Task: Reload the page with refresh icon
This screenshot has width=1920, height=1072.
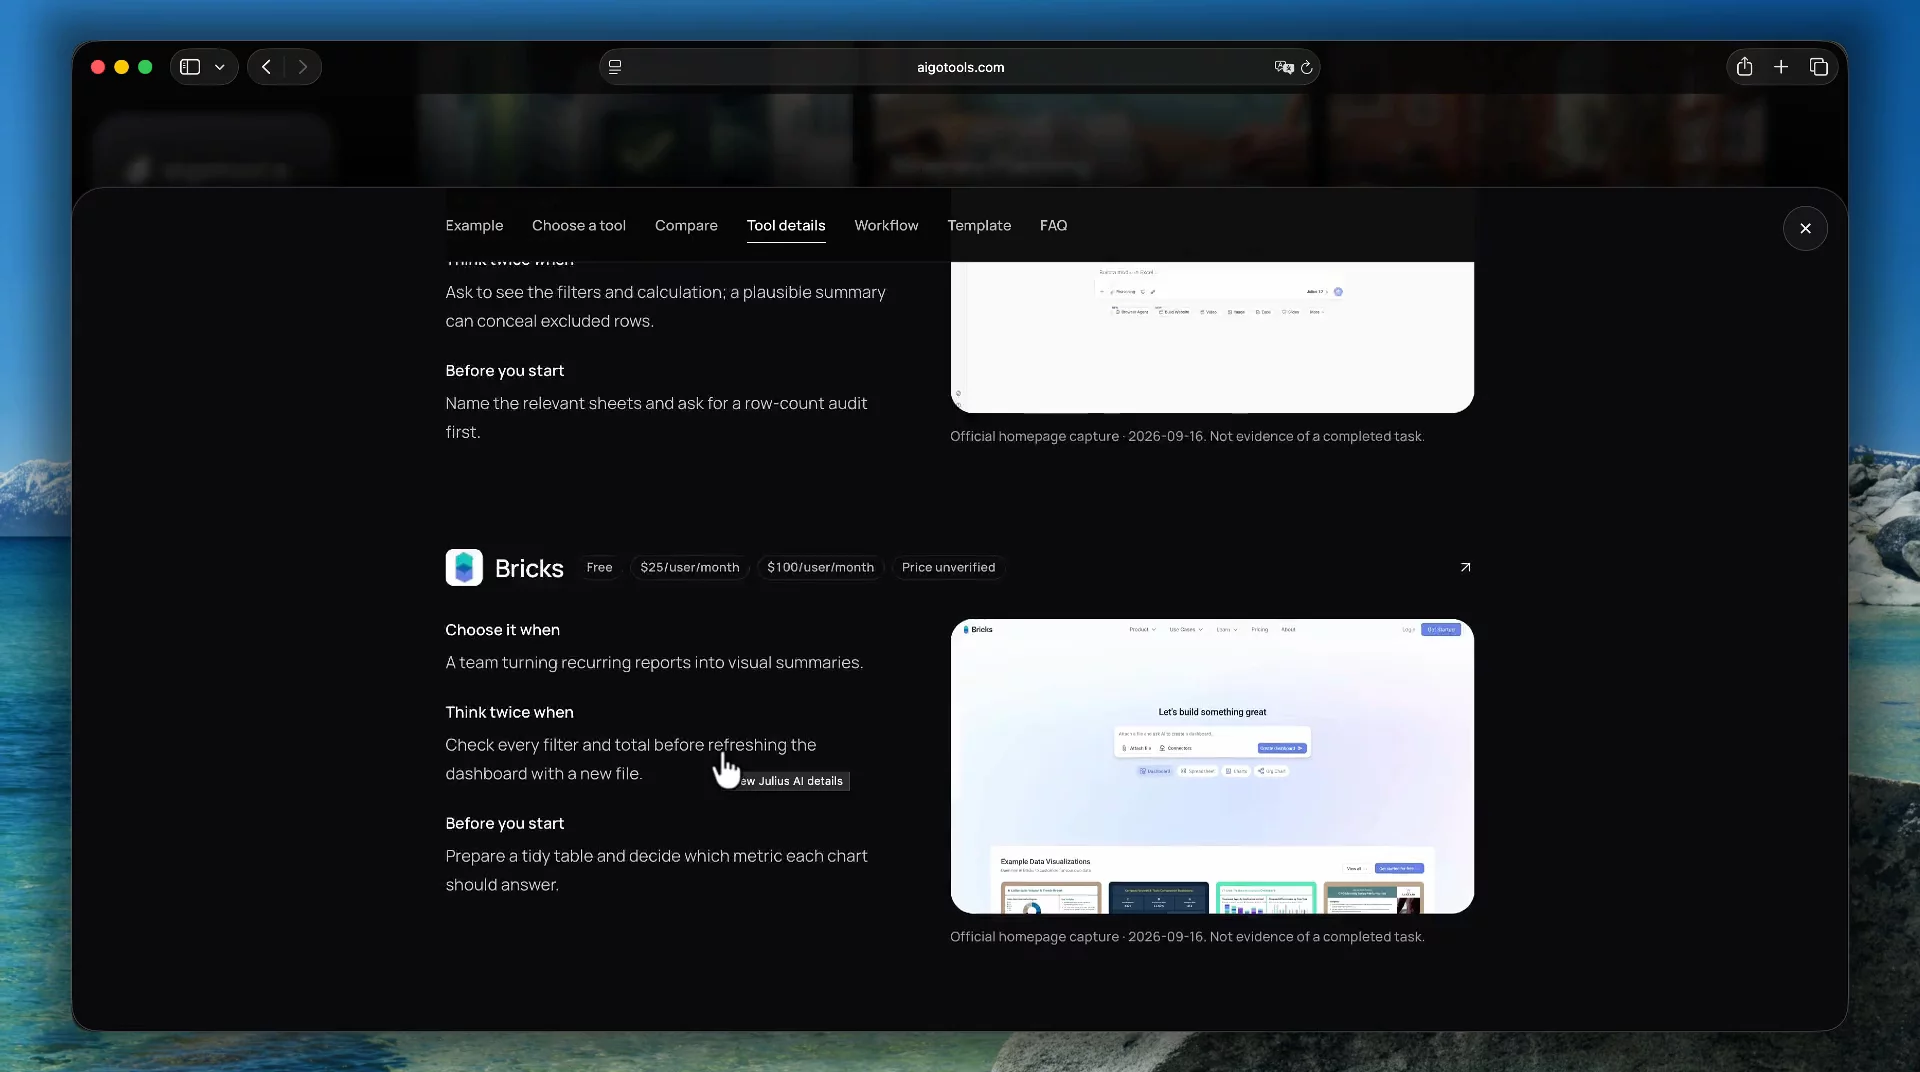Action: pos(1306,67)
